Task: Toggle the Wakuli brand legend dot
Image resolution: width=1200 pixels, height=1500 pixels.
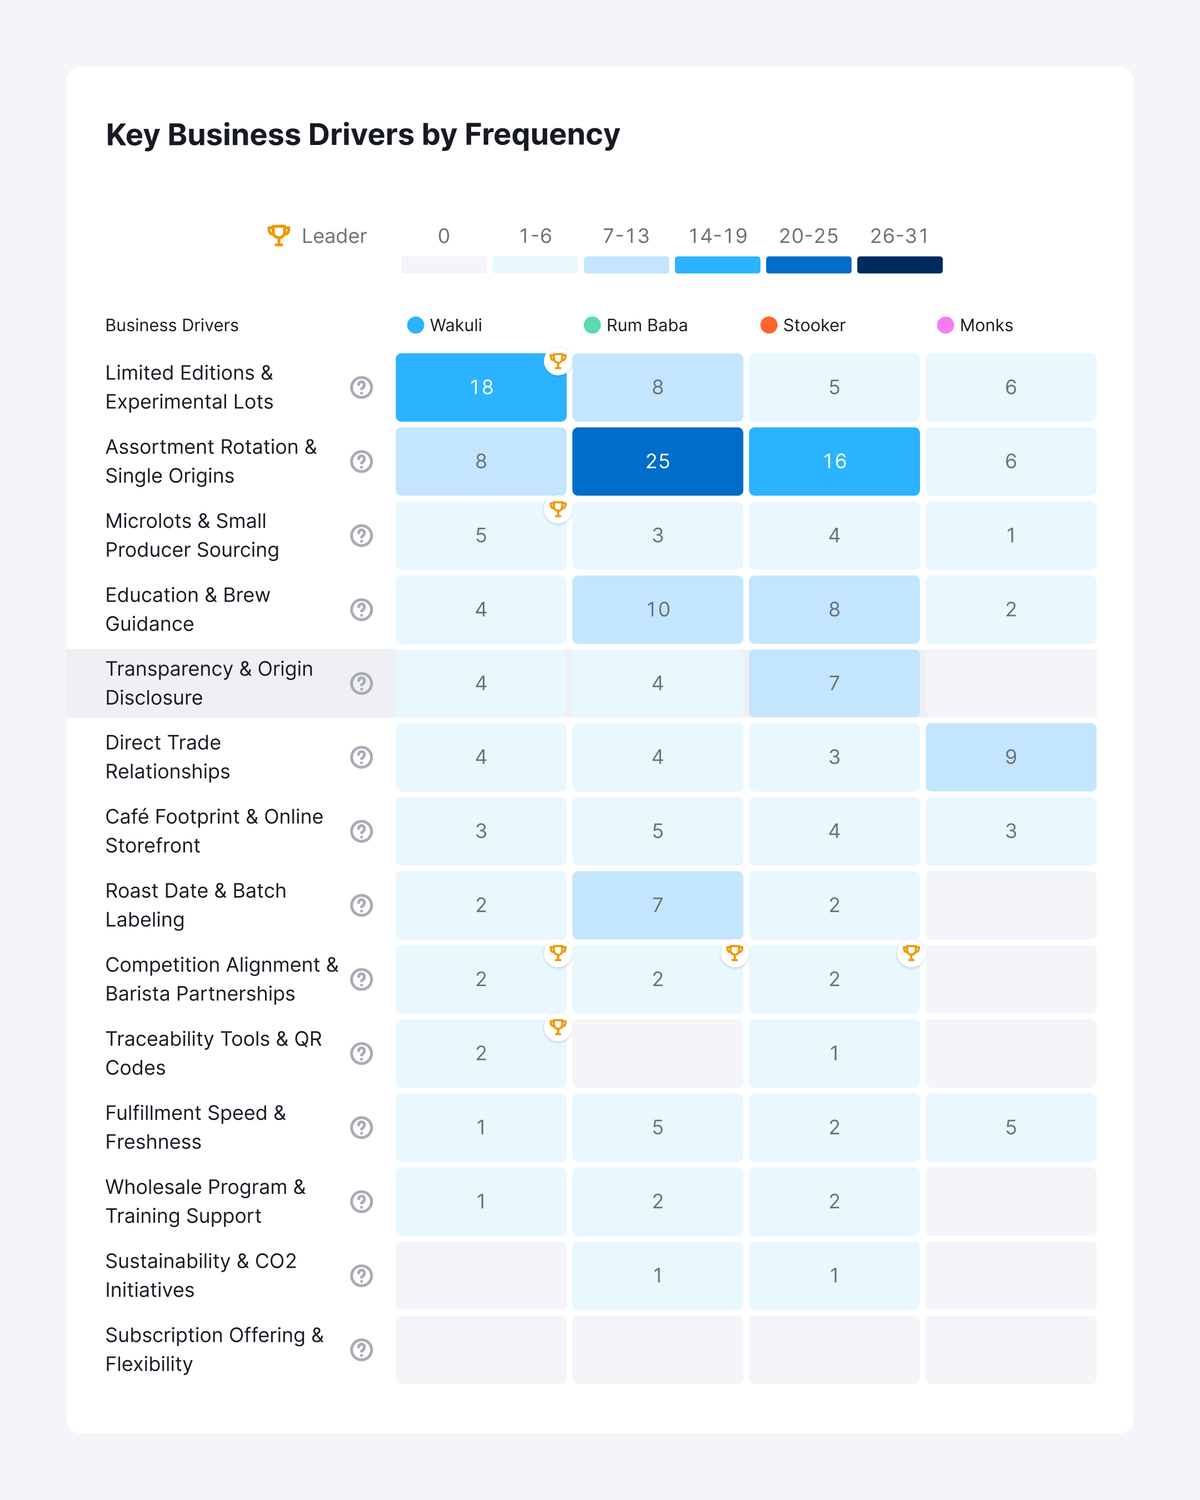Action: click(416, 325)
